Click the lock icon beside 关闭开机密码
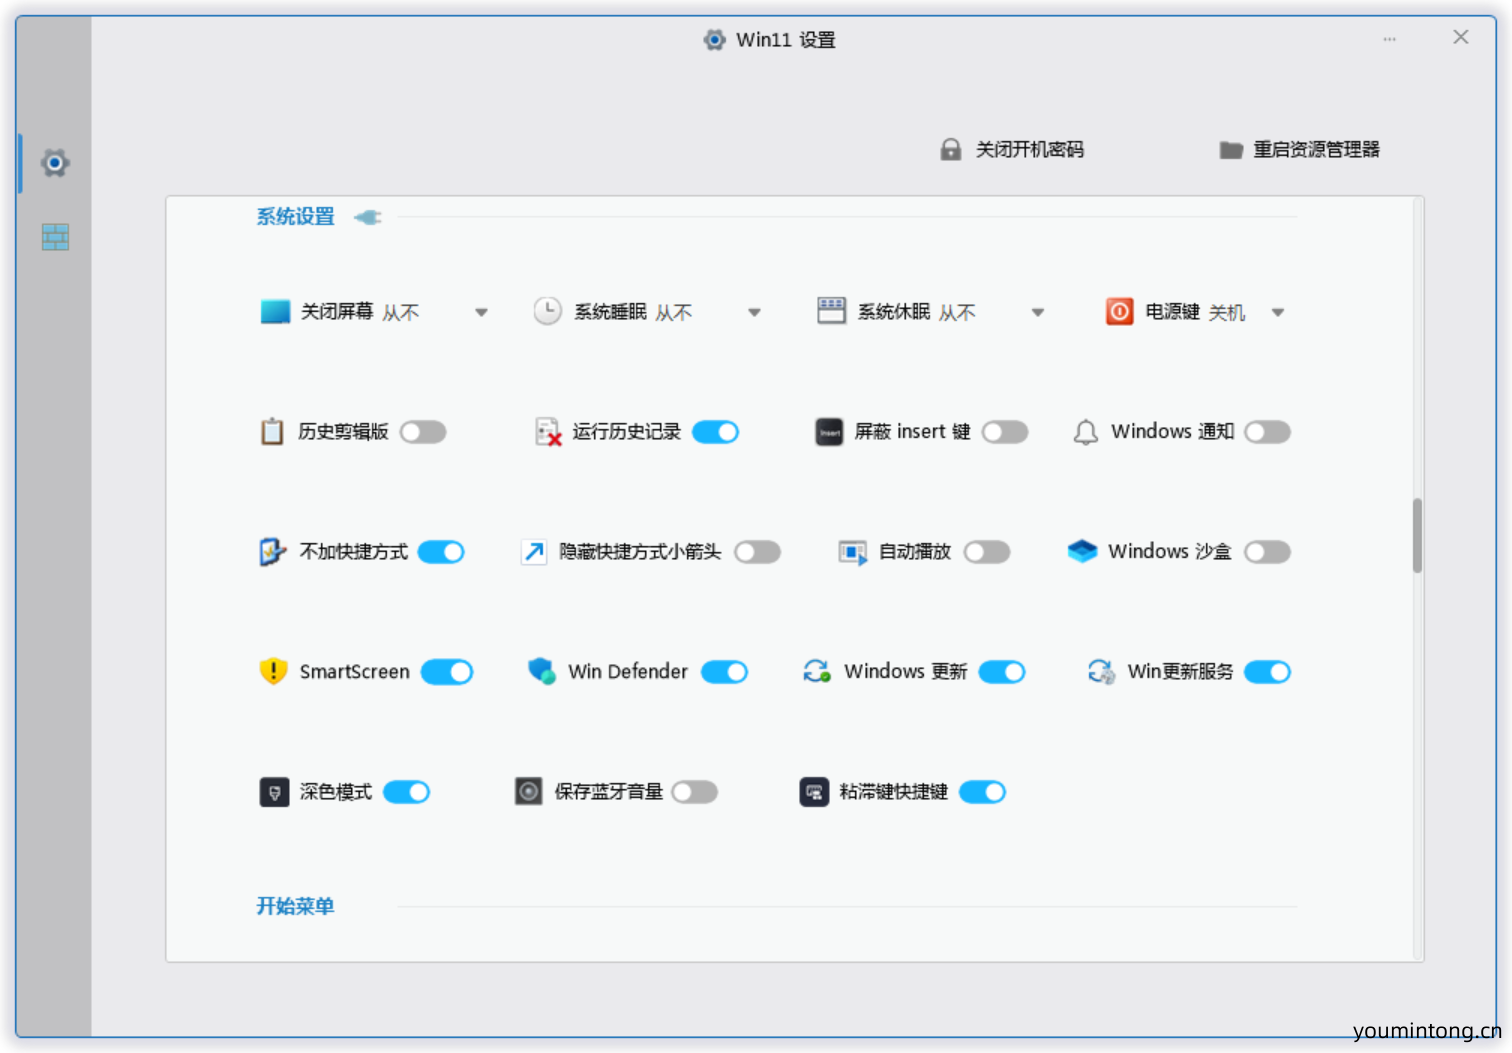This screenshot has width=1512, height=1053. click(x=951, y=149)
